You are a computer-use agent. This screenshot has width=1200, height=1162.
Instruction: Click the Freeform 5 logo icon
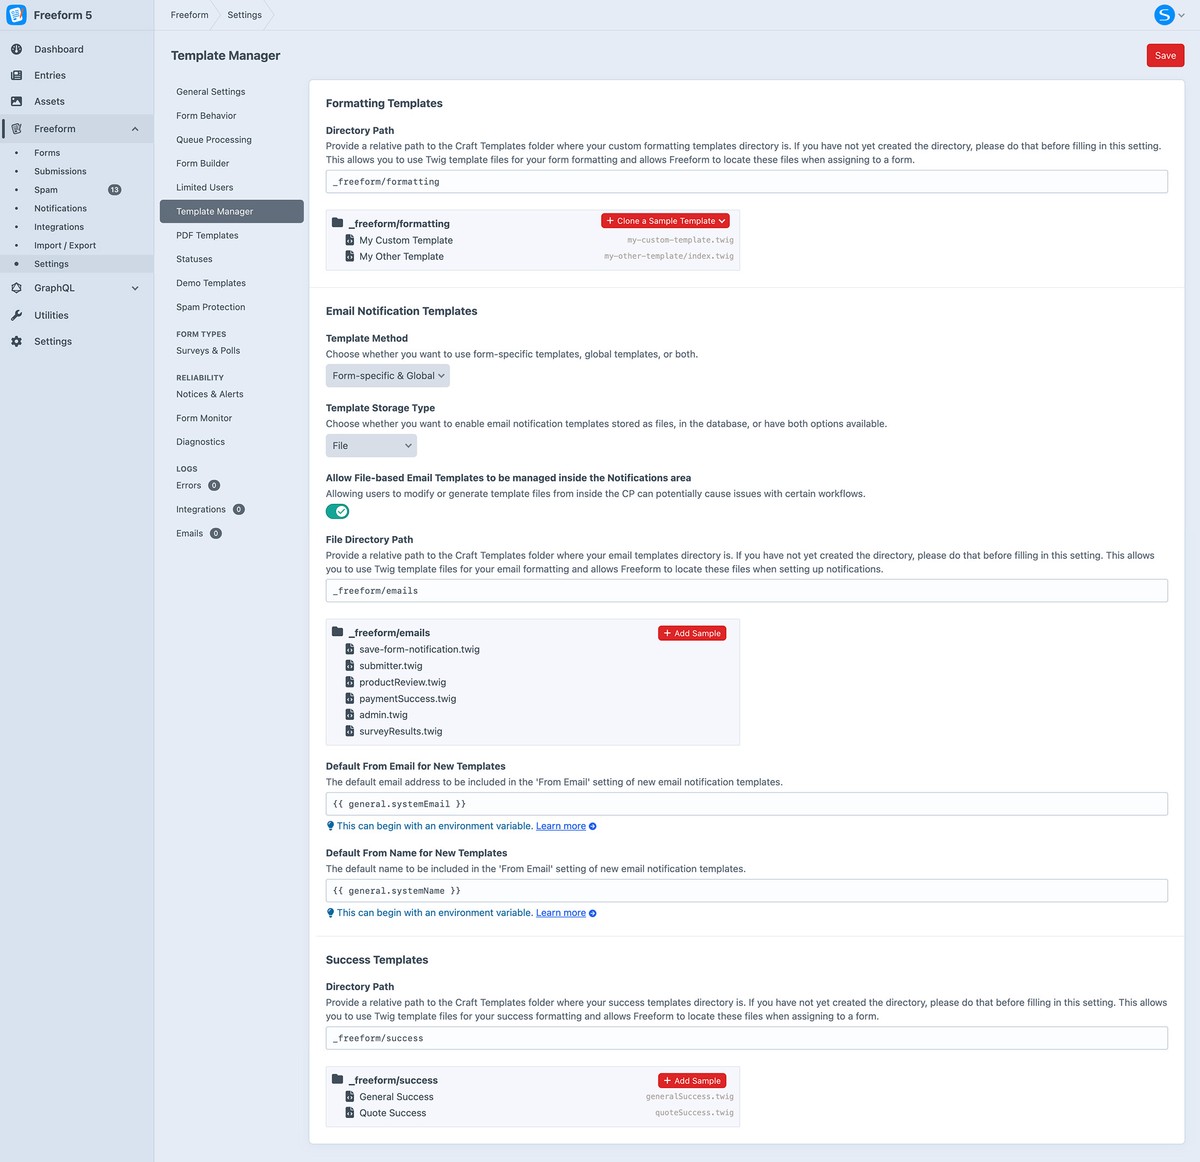[16, 15]
